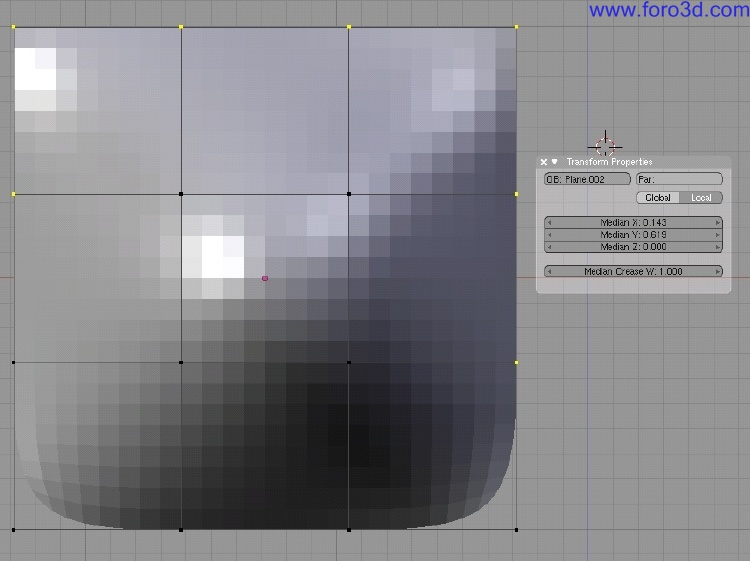
Task: Increase Median Crease W with right arrow
Action: click(x=717, y=271)
